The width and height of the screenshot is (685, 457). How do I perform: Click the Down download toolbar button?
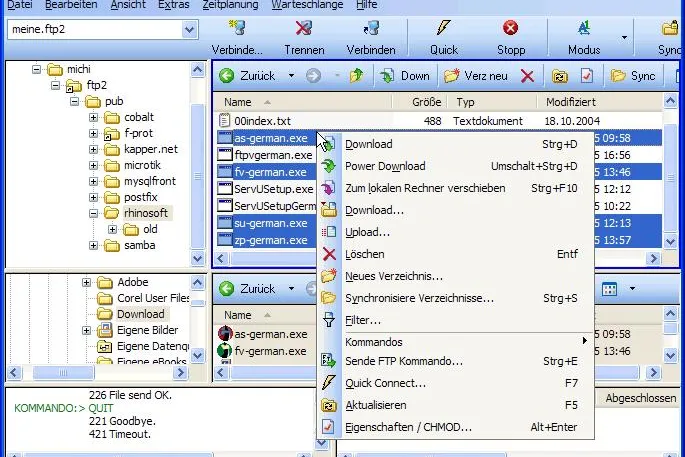pos(405,76)
